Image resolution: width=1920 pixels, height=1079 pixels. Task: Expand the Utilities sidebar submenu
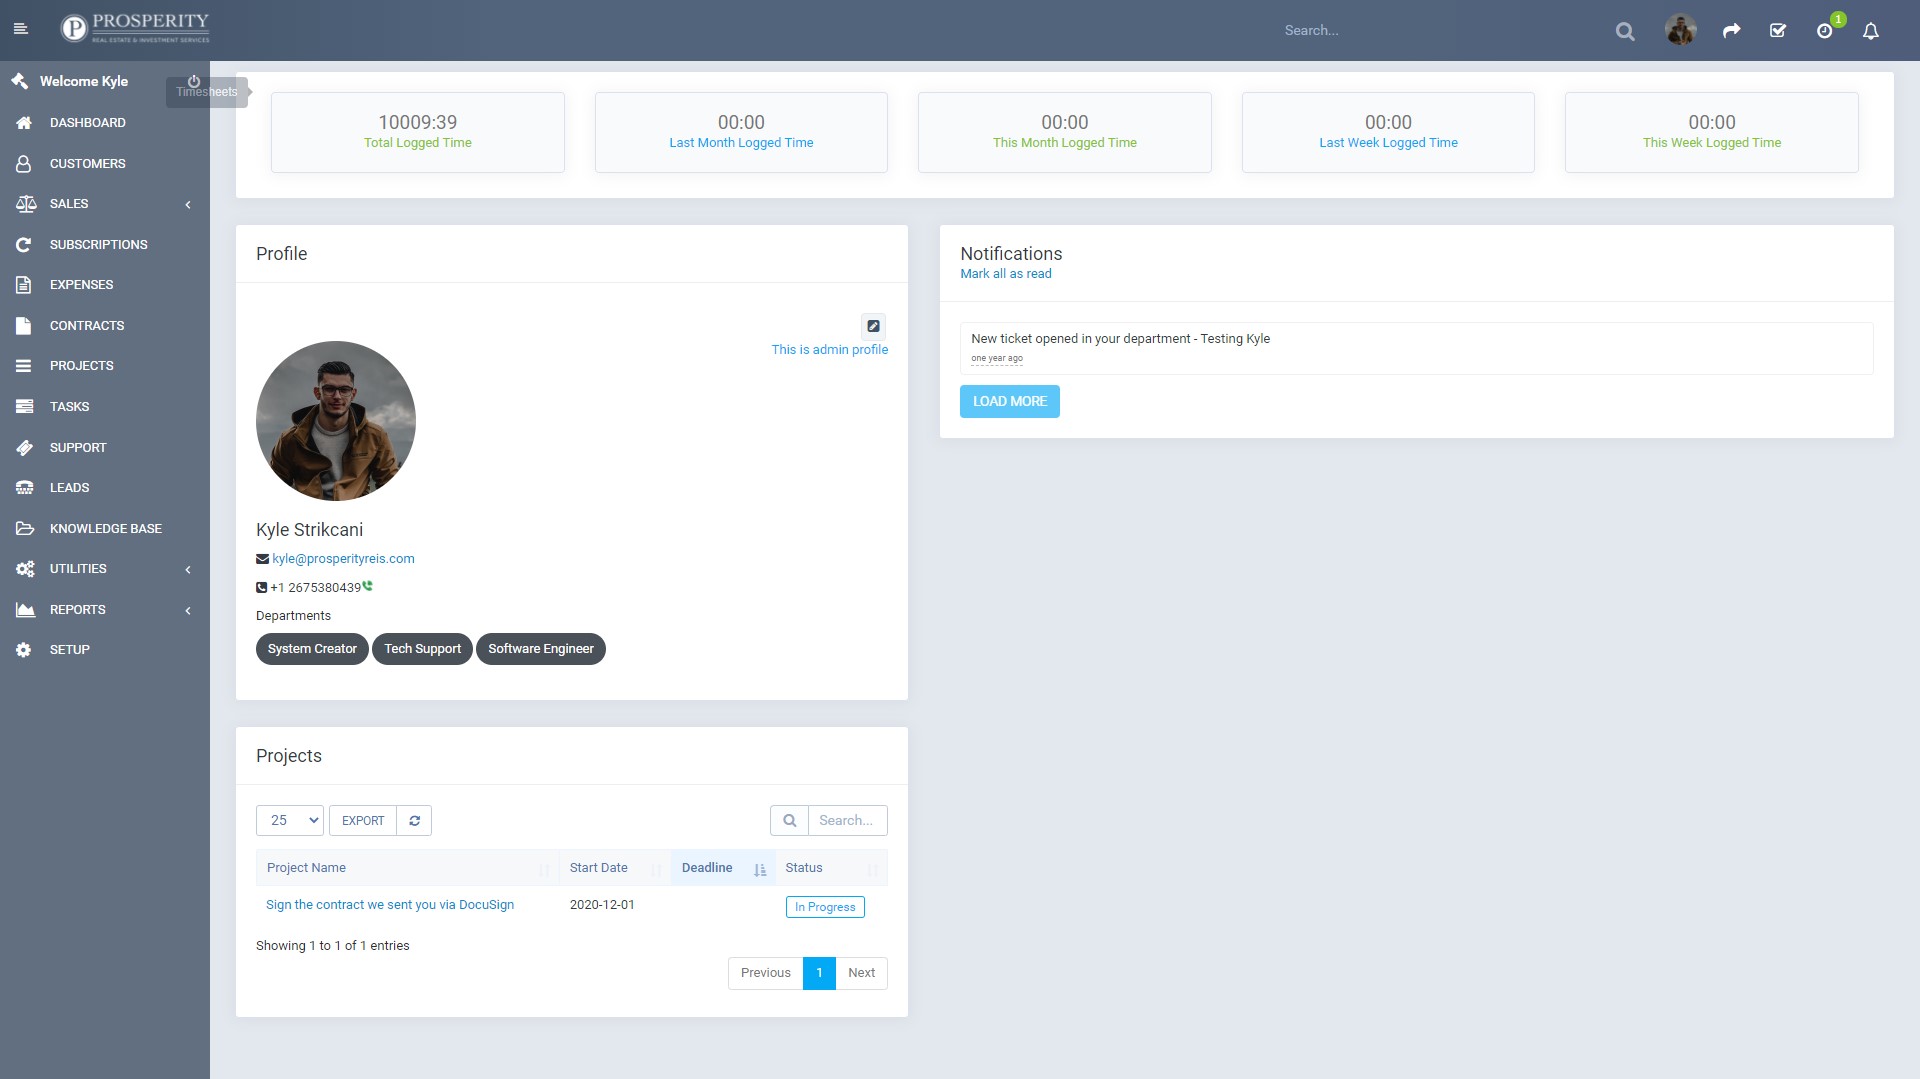(105, 569)
